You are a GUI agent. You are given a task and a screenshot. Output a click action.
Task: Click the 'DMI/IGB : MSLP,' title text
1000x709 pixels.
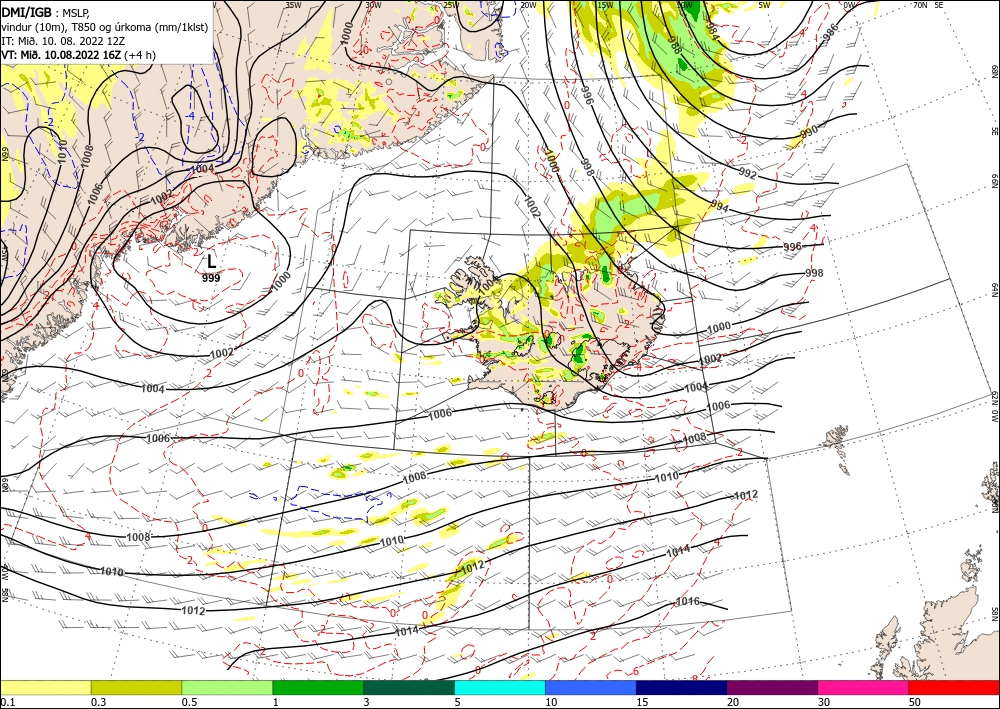[45, 12]
